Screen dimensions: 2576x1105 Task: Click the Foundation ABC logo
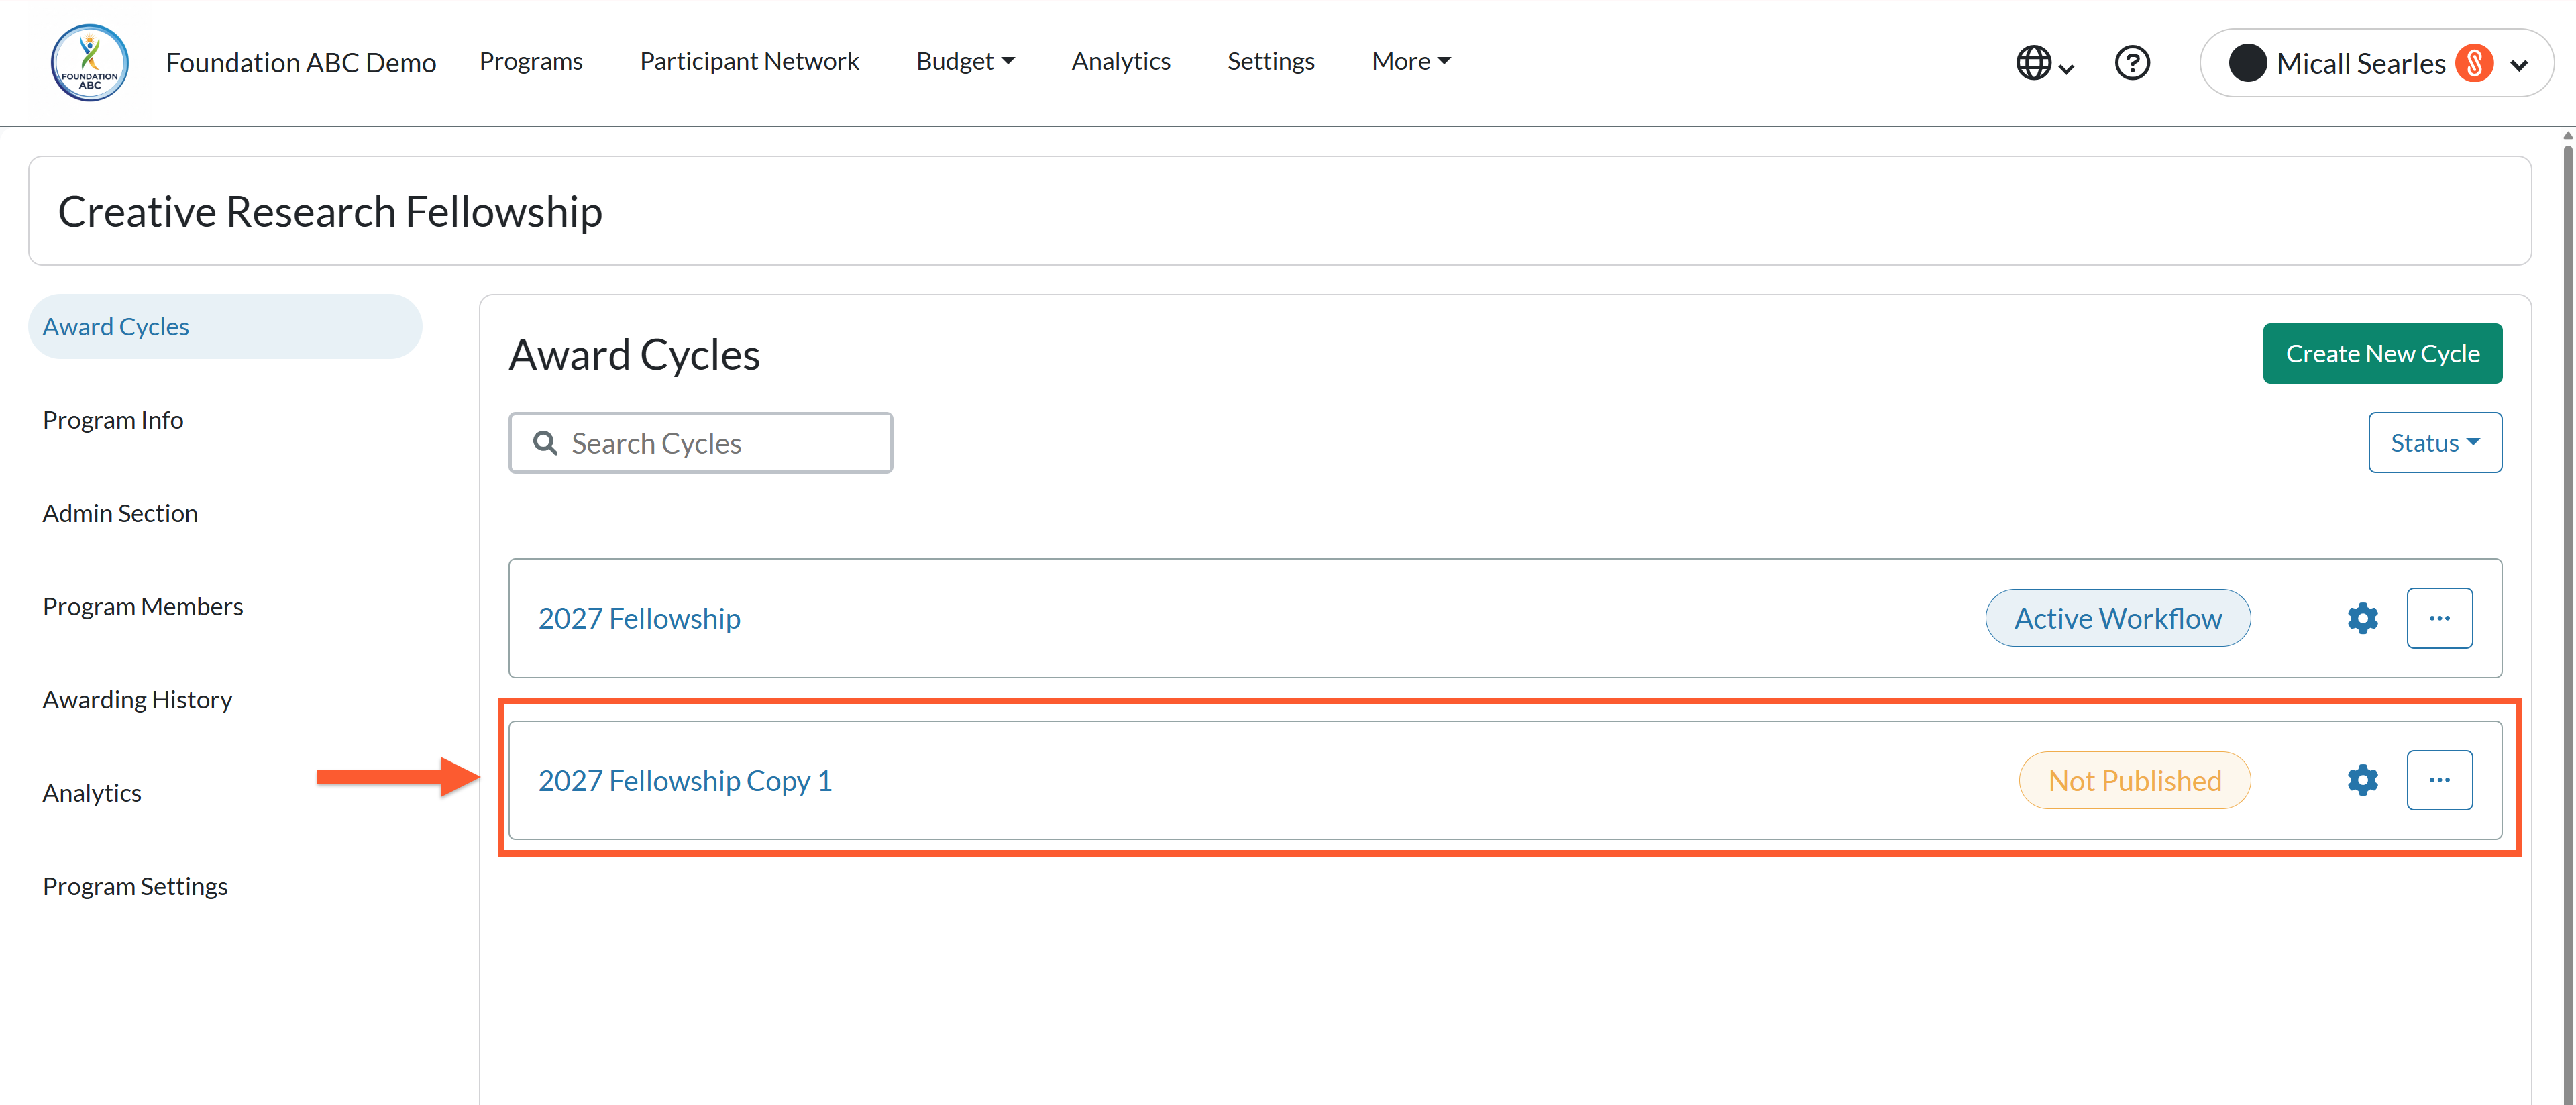pos(90,63)
